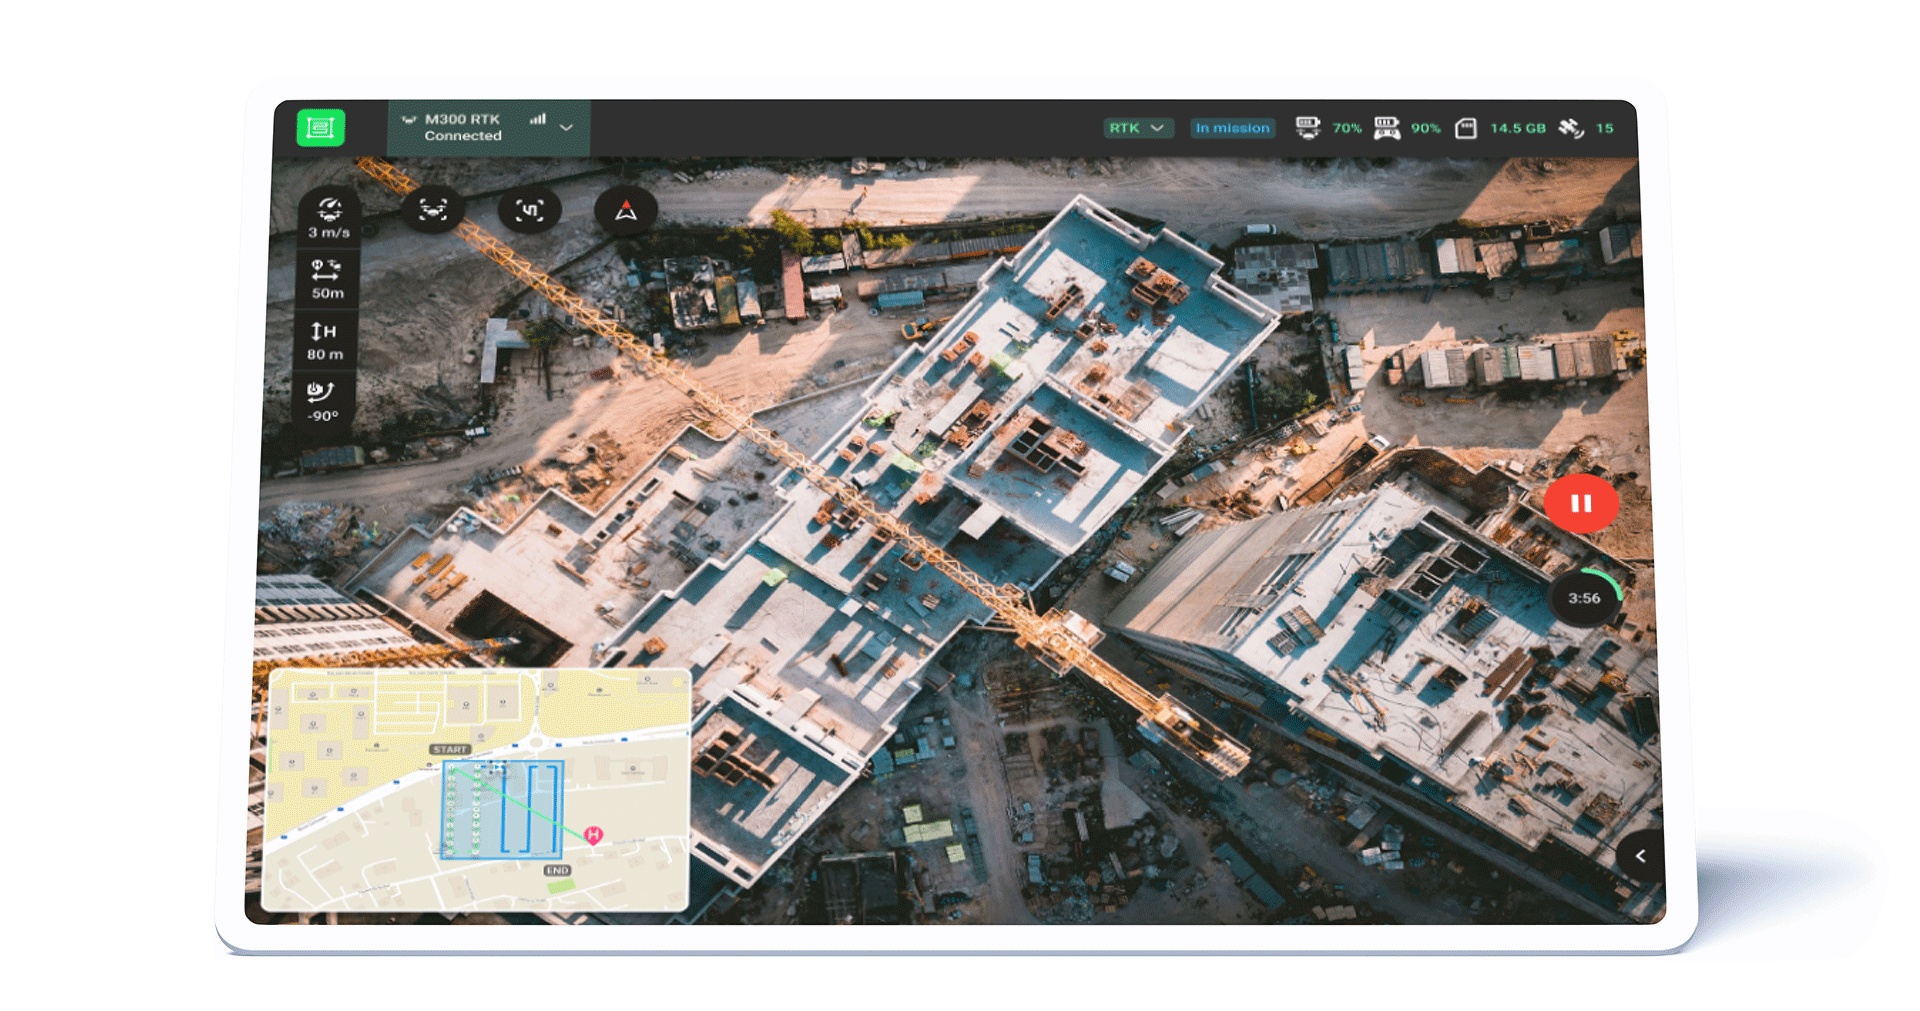This screenshot has height=1011, width=1920.
Task: Adjust the flight speed setting of 3 m/s
Action: click(326, 218)
